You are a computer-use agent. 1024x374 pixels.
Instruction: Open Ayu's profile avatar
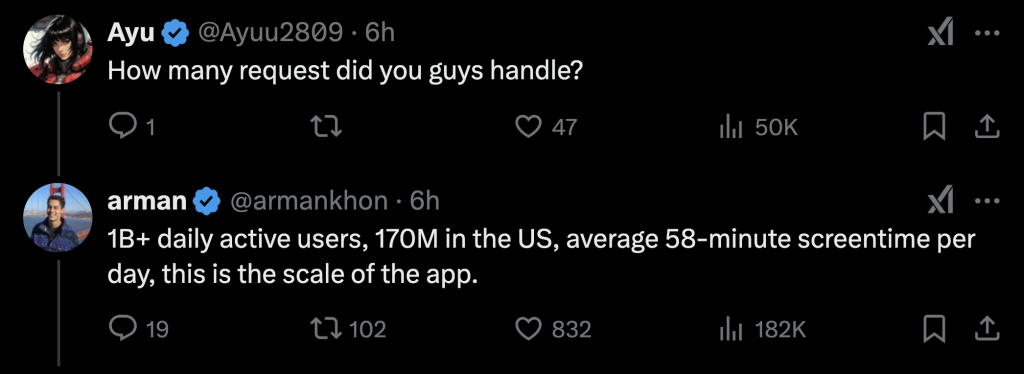[x=57, y=51]
